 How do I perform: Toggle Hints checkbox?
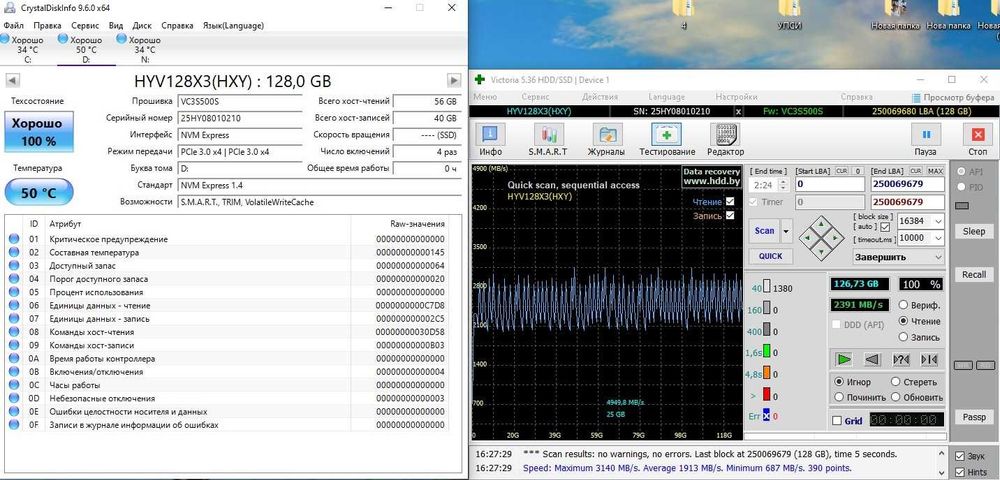[x=959, y=472]
